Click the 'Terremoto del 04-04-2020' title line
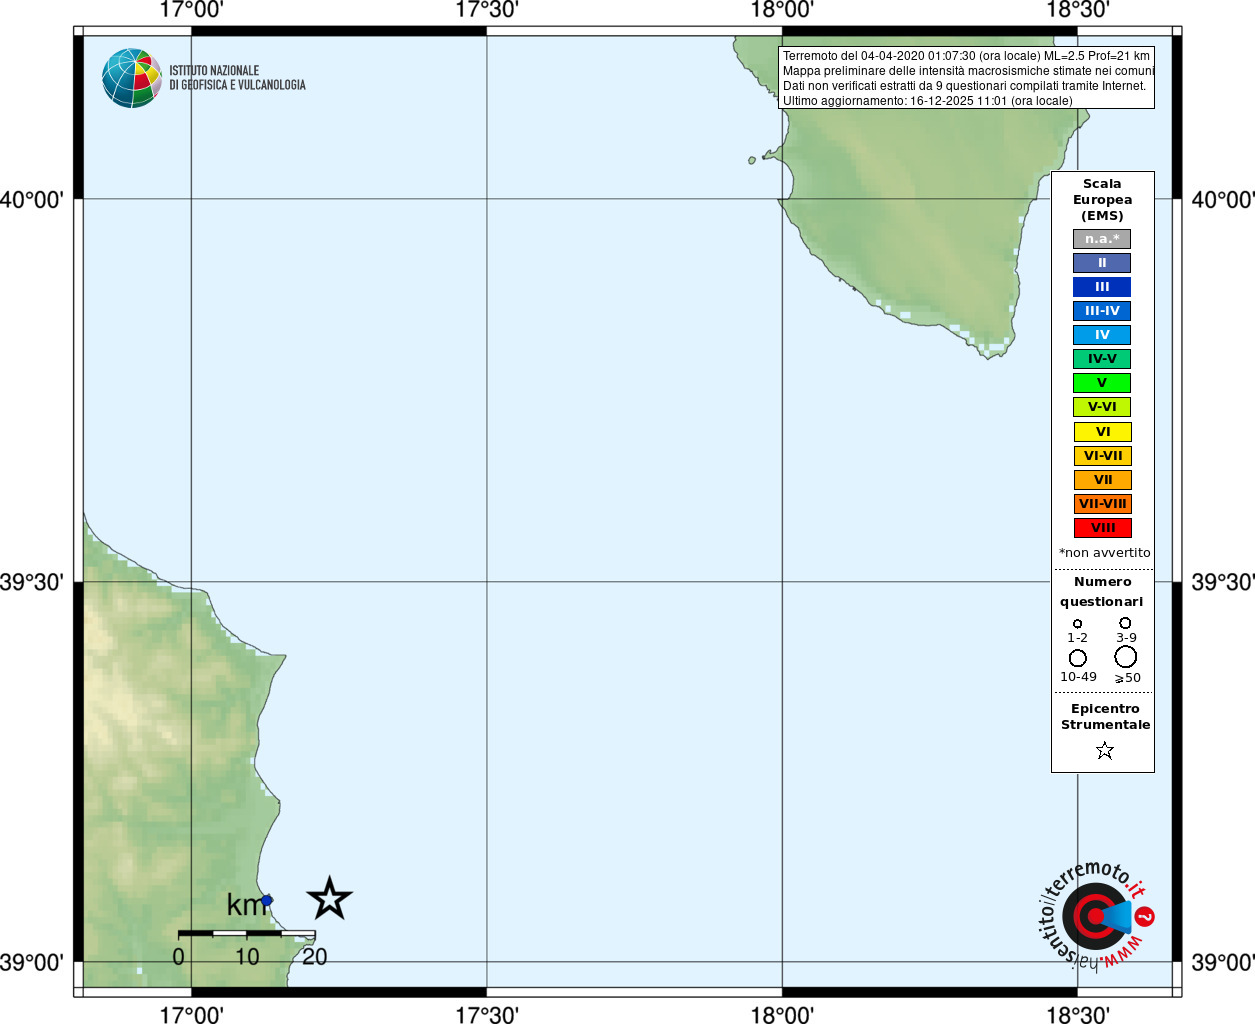 [x=966, y=56]
